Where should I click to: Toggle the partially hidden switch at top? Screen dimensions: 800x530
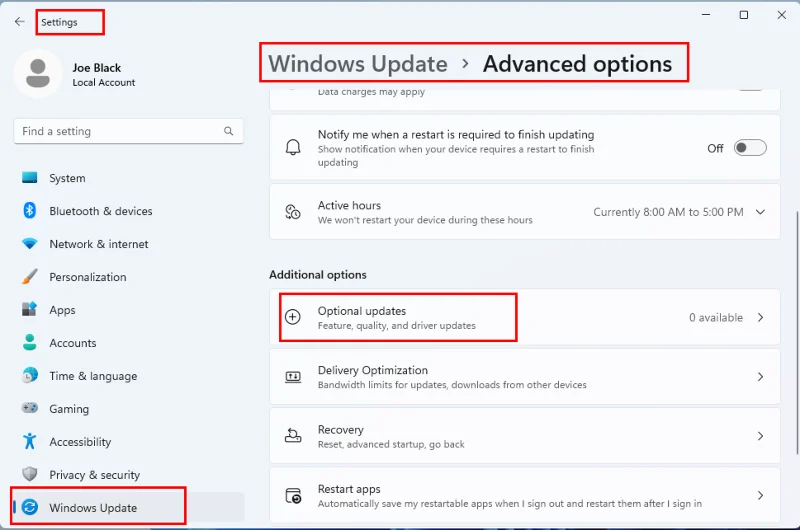[x=750, y=87]
